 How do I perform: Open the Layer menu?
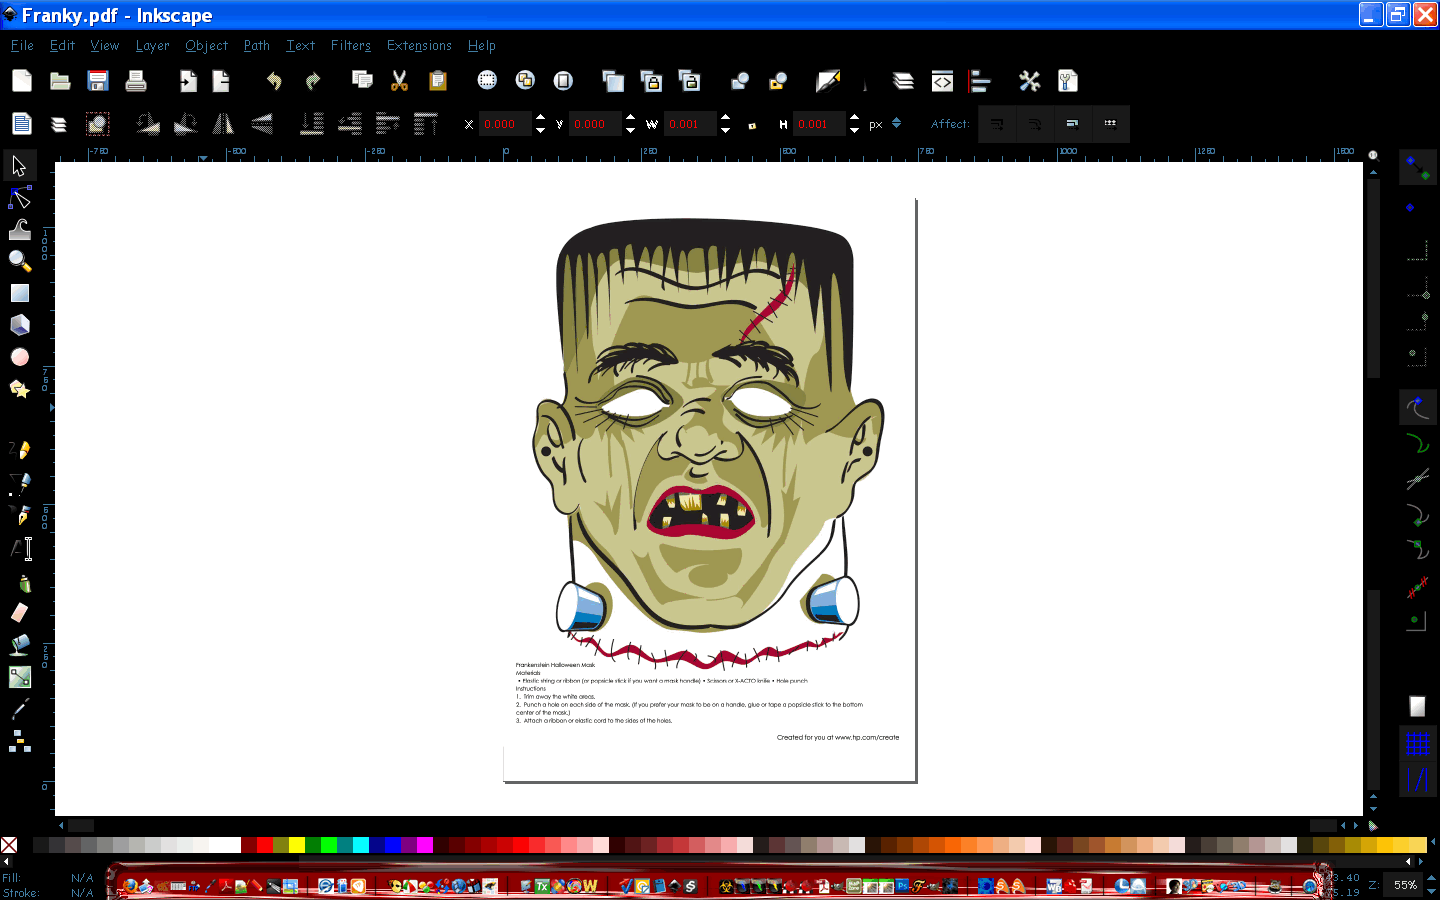pyautogui.click(x=152, y=45)
